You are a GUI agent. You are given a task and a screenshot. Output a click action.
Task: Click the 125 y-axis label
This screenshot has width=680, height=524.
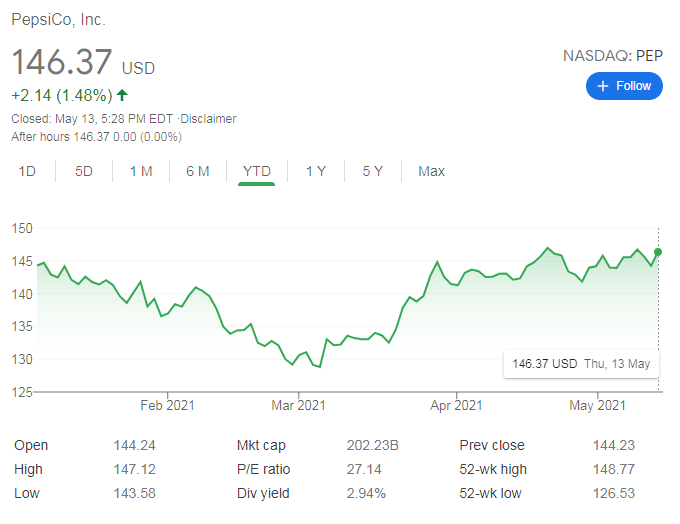coord(22,392)
